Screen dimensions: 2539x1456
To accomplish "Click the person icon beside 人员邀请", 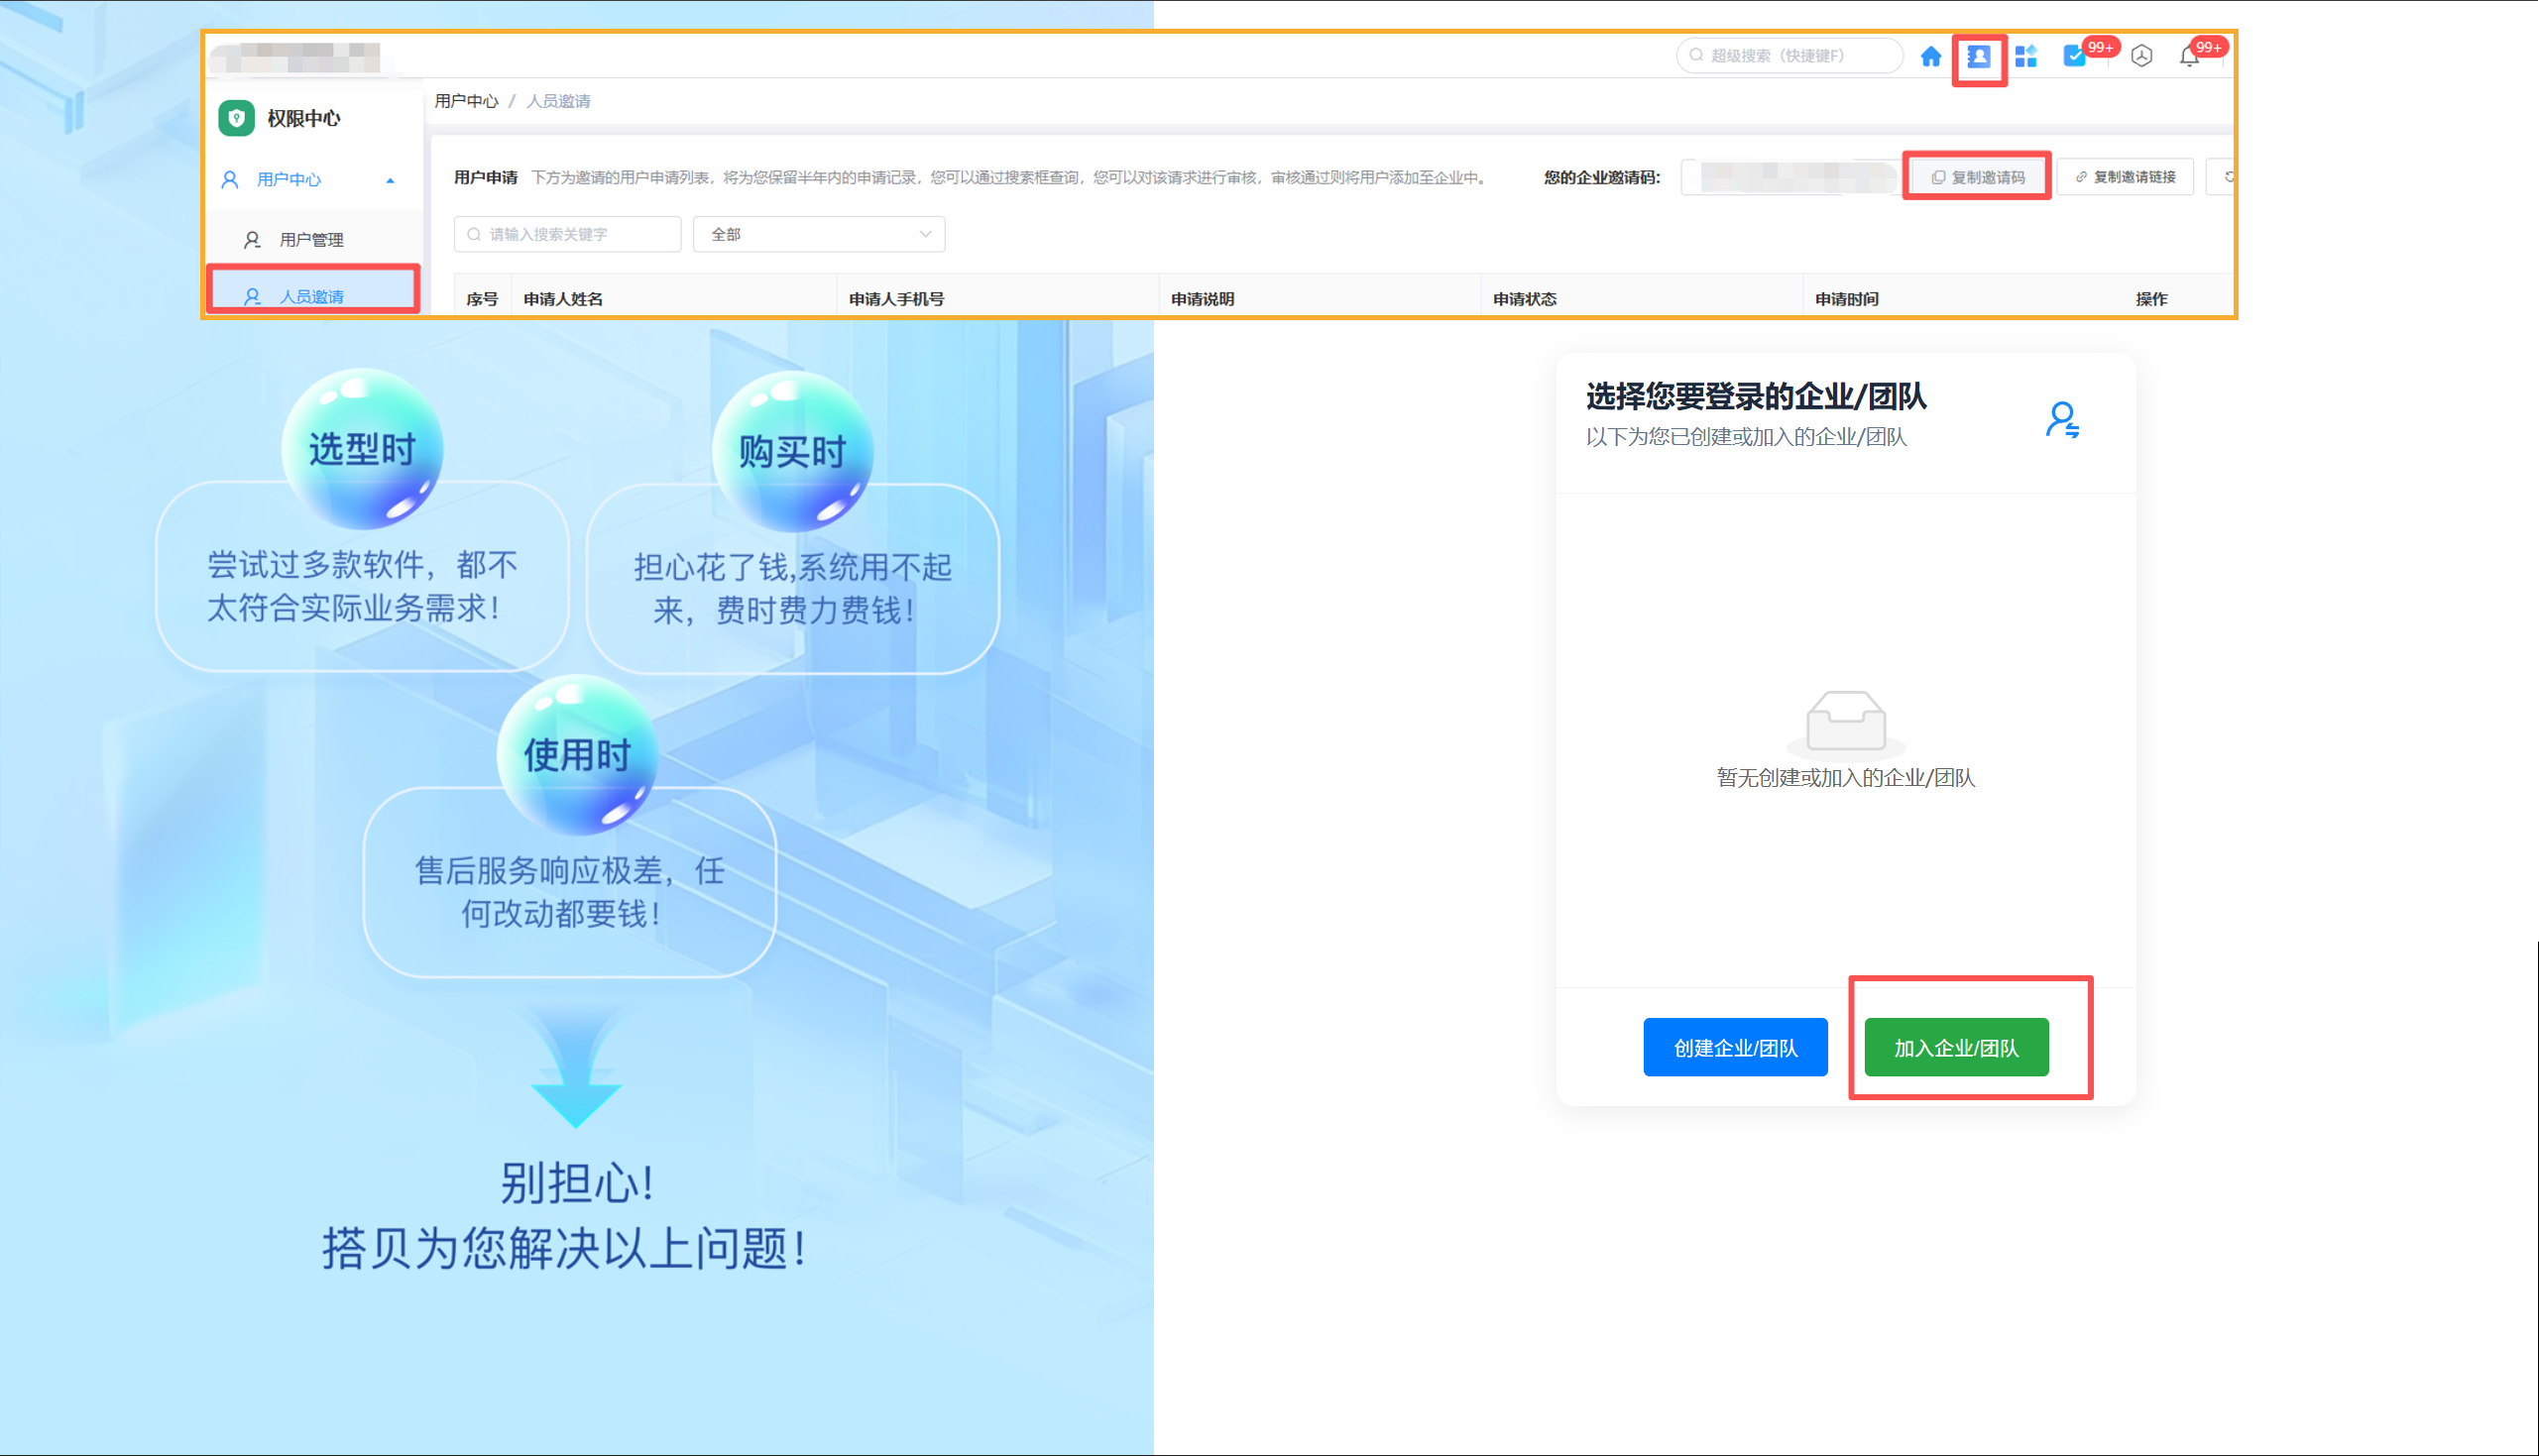I will point(252,297).
